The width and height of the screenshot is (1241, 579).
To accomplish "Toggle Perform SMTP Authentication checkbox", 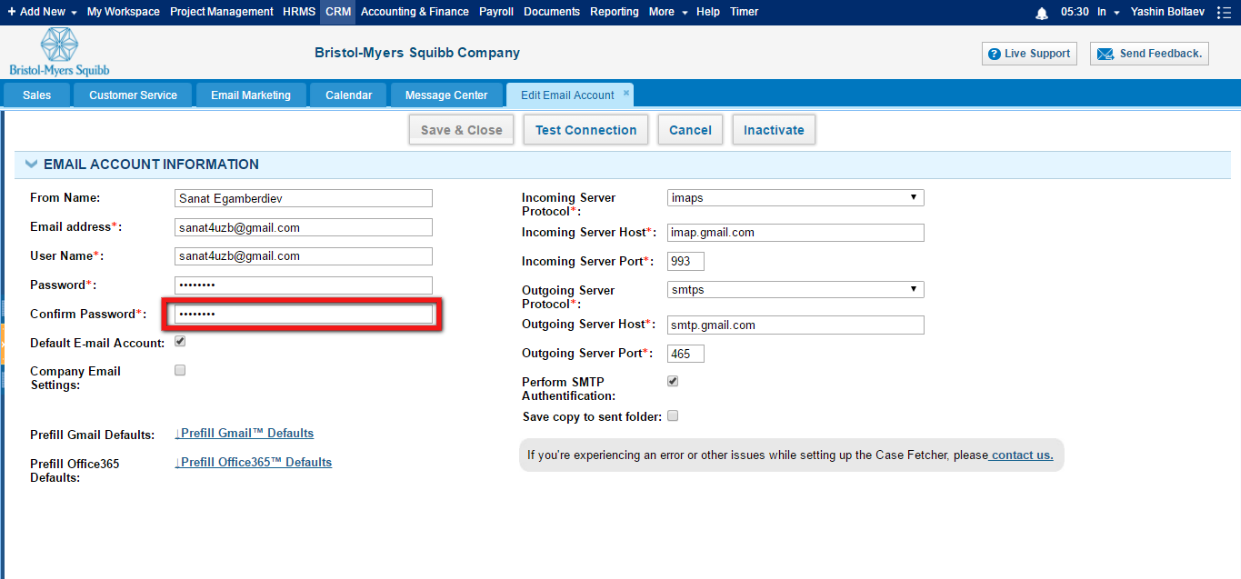I will click(673, 381).
